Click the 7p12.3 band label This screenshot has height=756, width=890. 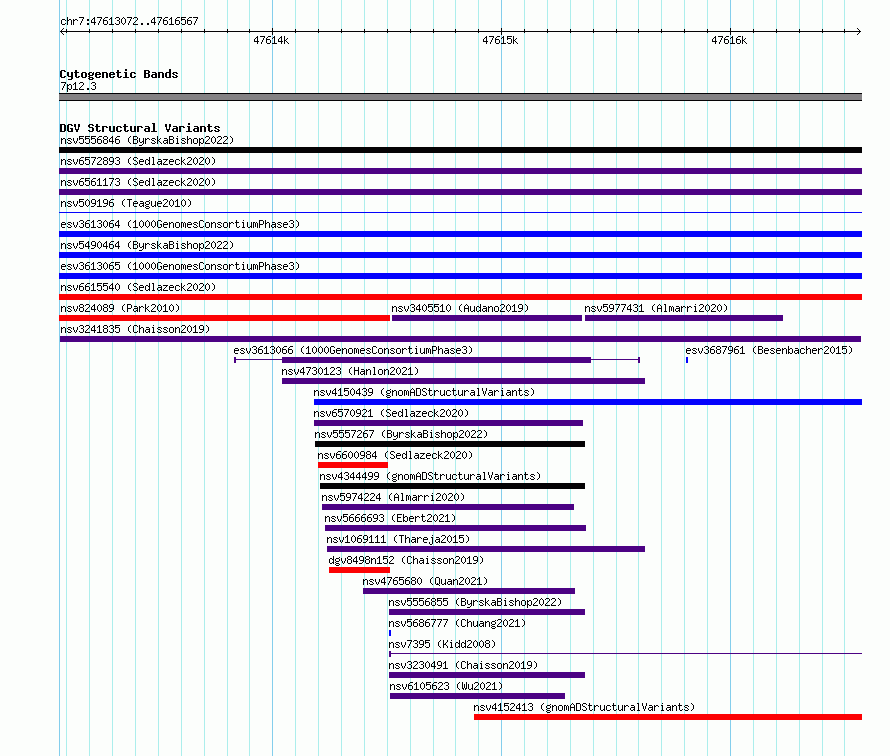(x=78, y=86)
